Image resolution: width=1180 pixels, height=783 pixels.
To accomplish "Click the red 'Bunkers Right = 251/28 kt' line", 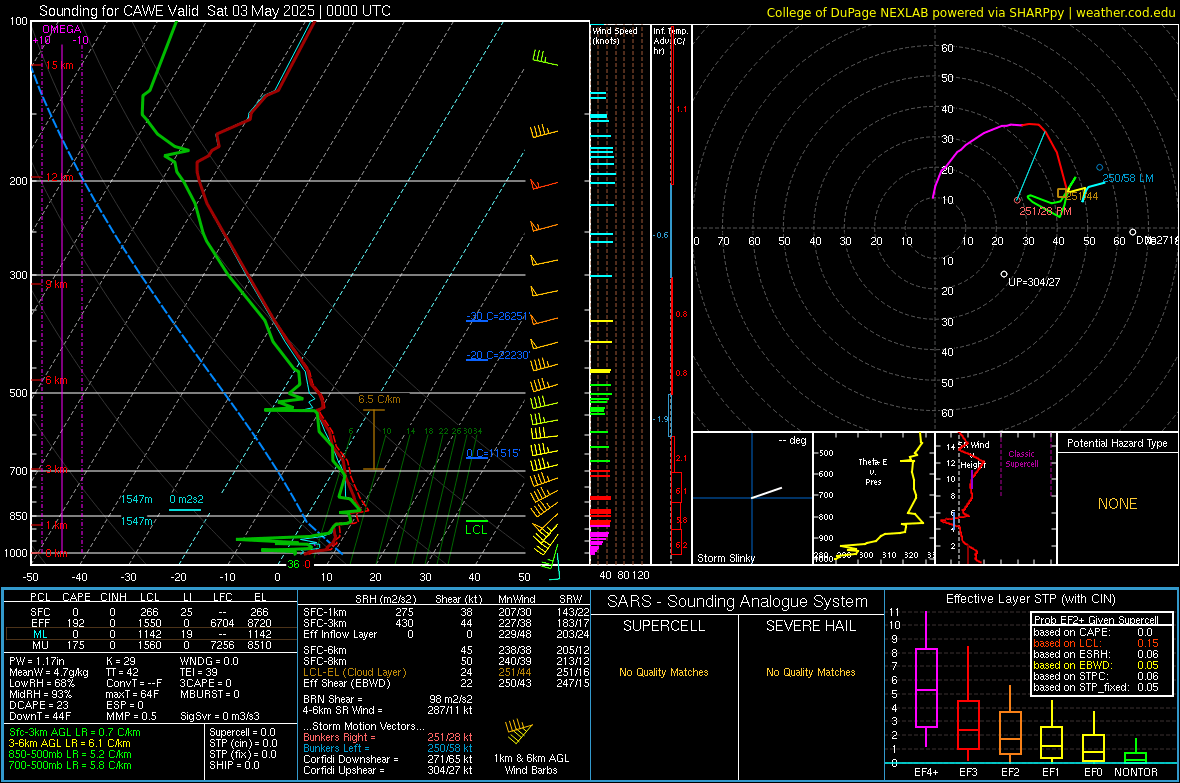I will [388, 737].
